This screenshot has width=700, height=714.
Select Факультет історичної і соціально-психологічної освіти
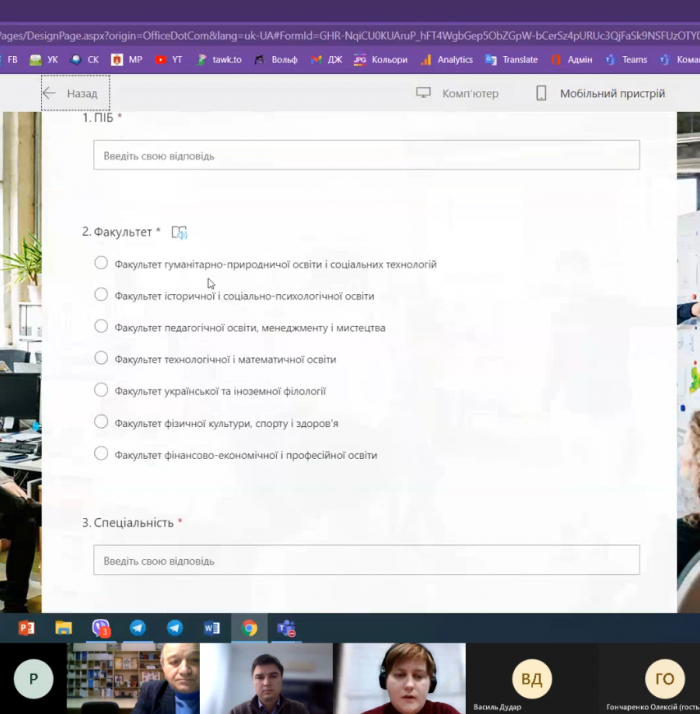[x=101, y=295]
